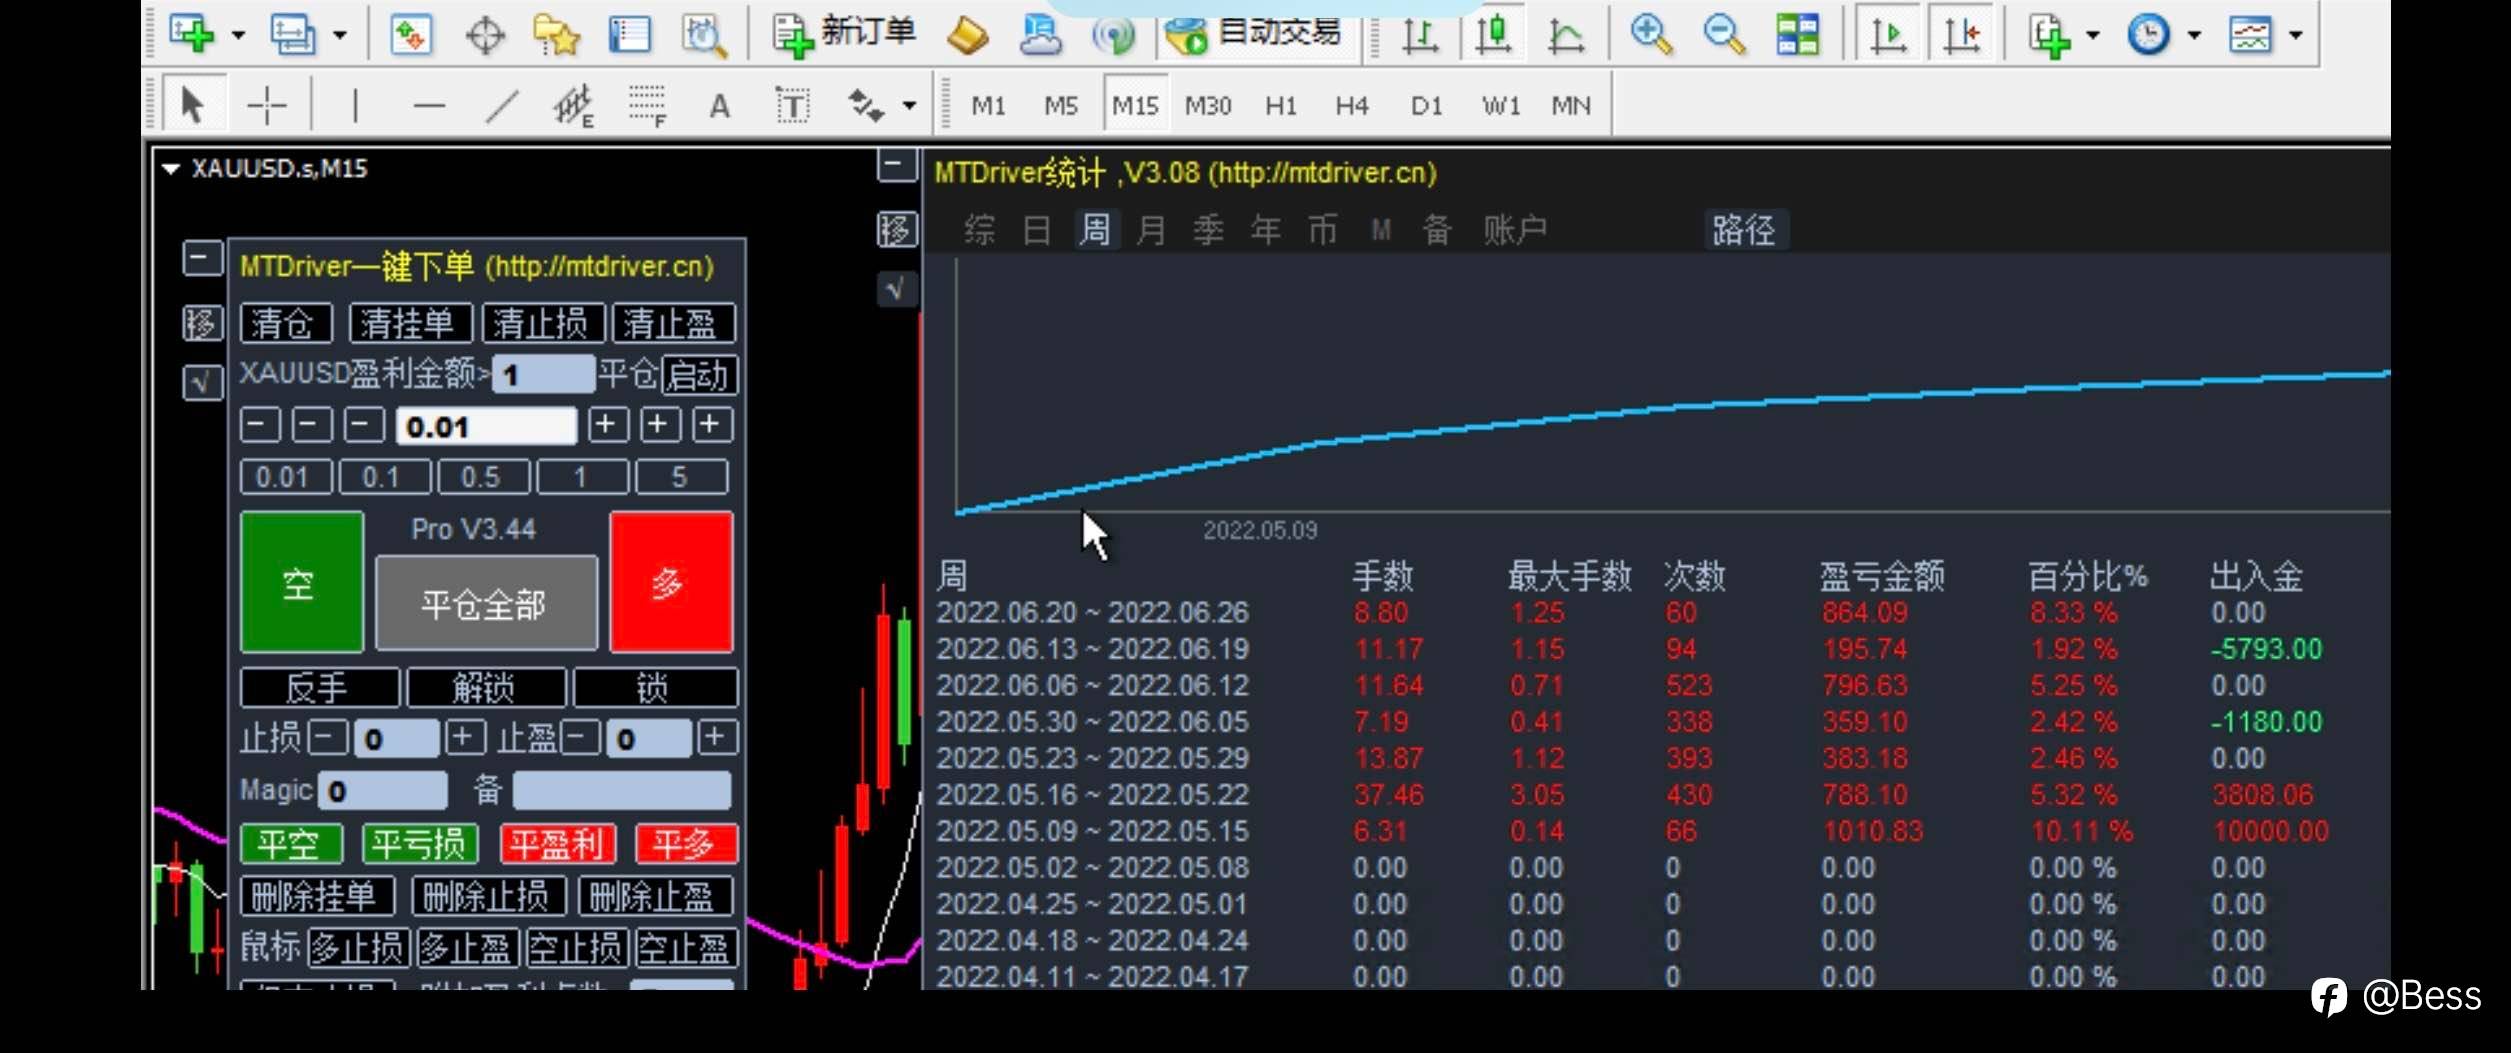
Task: Select the Crosshair tool
Action: tap(267, 105)
